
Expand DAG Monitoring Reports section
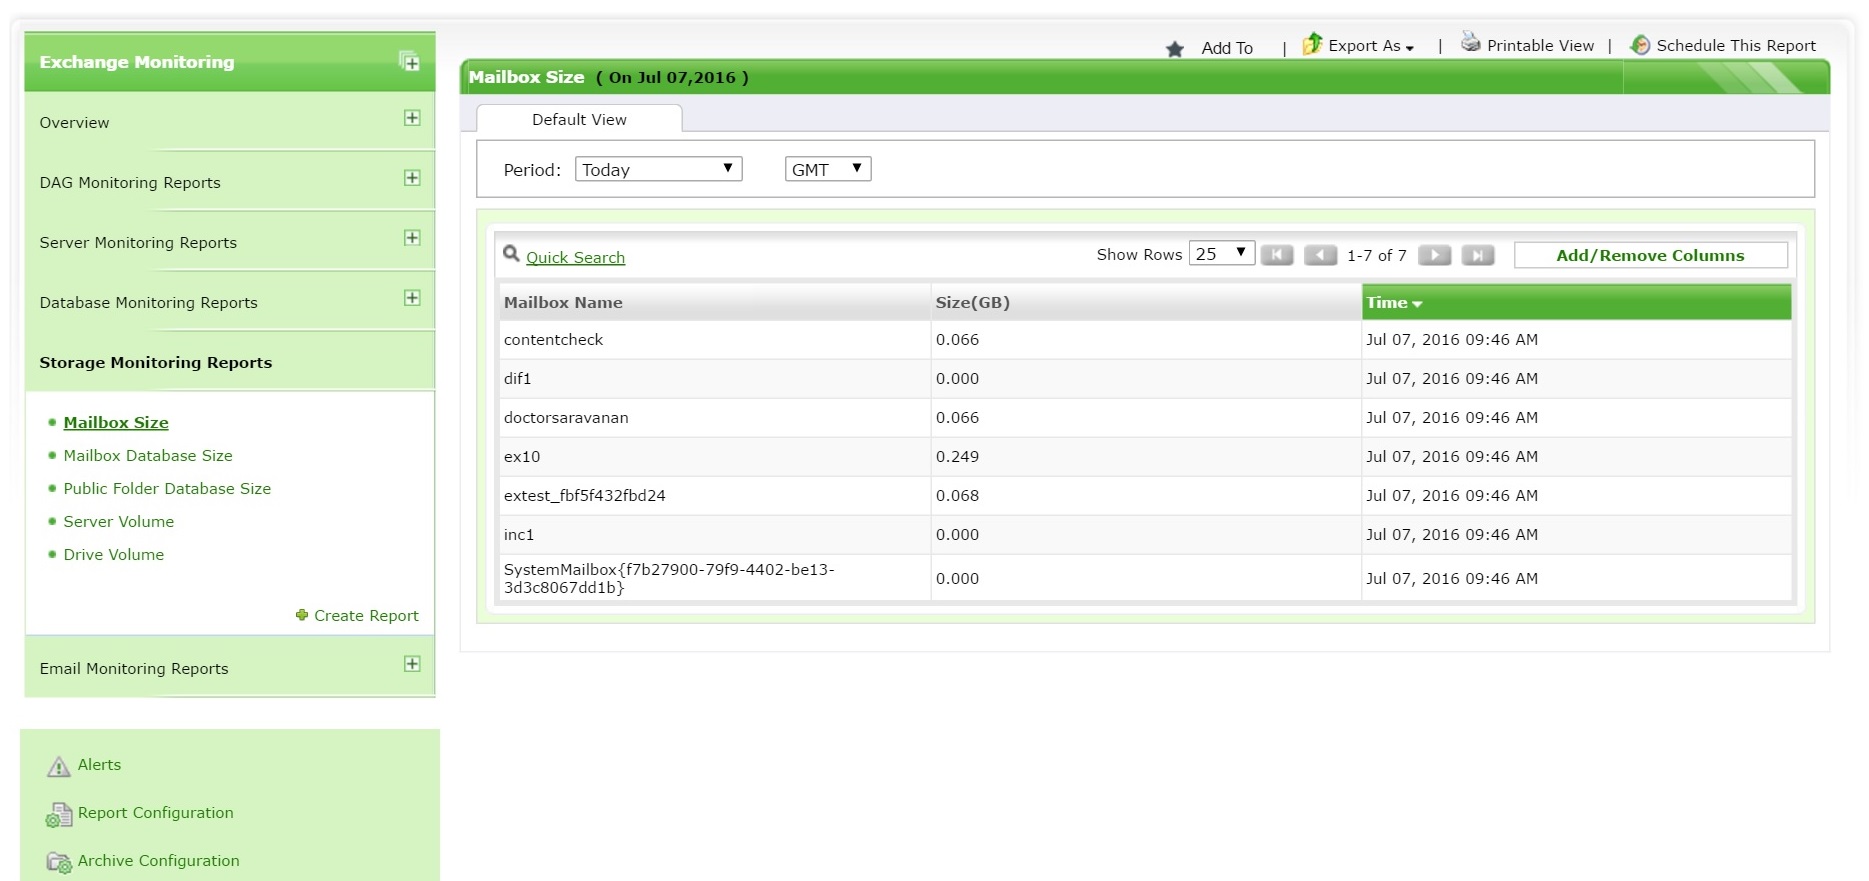click(411, 178)
